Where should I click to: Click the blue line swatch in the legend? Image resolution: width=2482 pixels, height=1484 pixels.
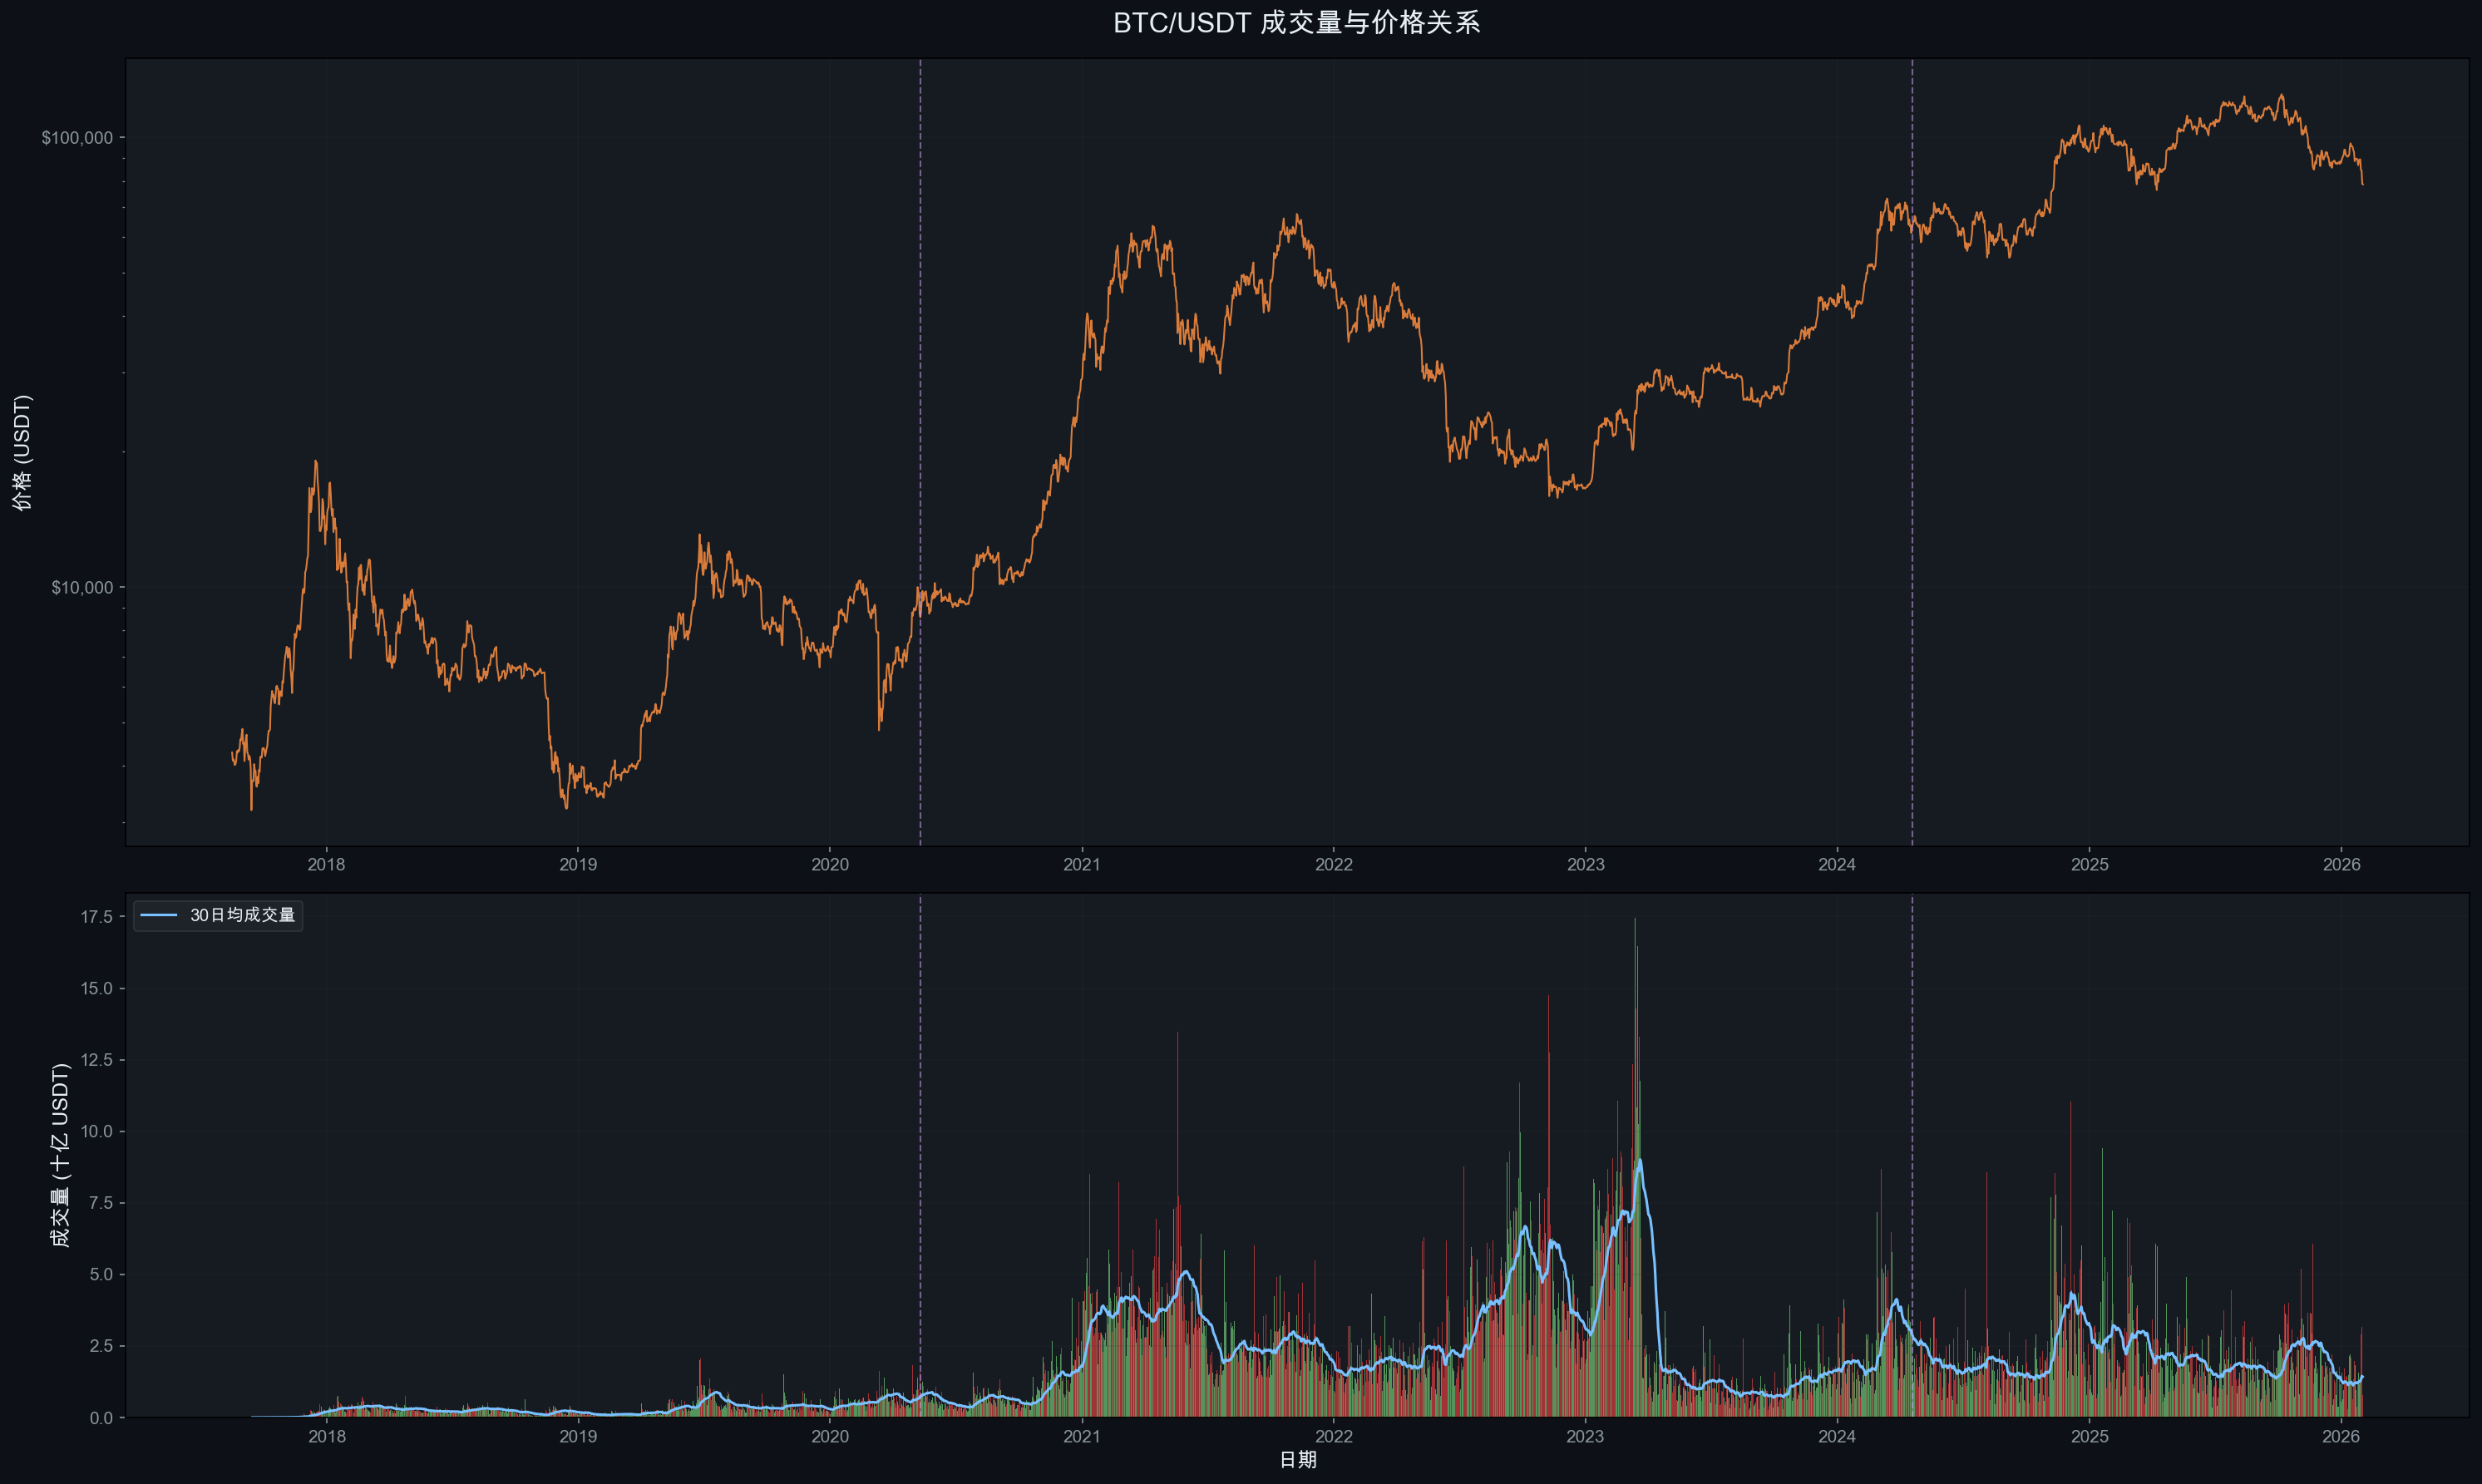[159, 915]
